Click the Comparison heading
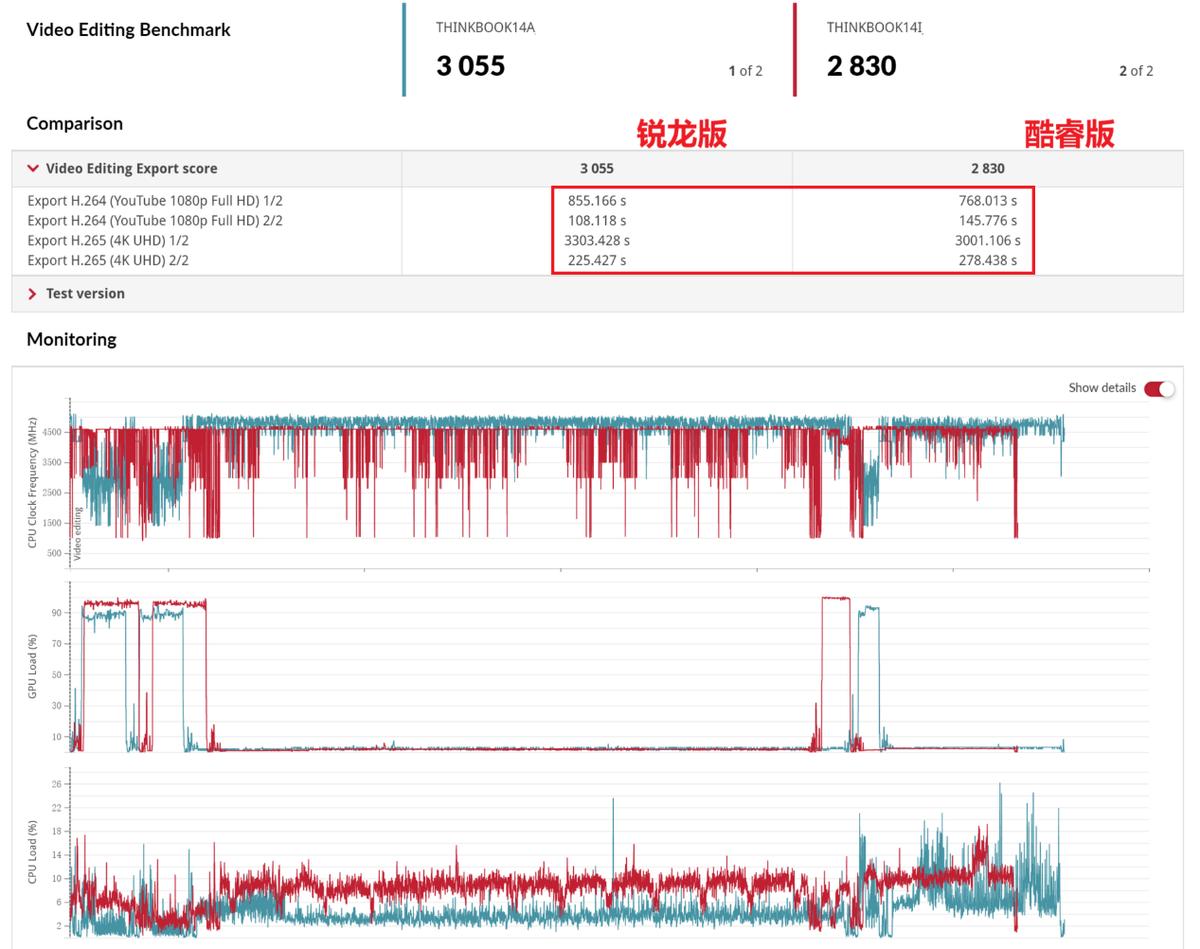The image size is (1200, 949). point(75,124)
